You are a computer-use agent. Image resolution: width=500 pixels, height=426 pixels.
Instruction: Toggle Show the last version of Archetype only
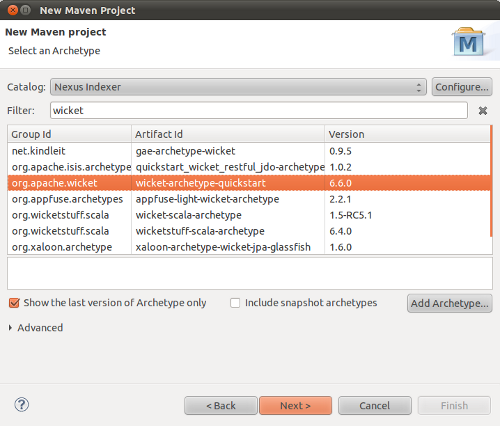click(14, 303)
